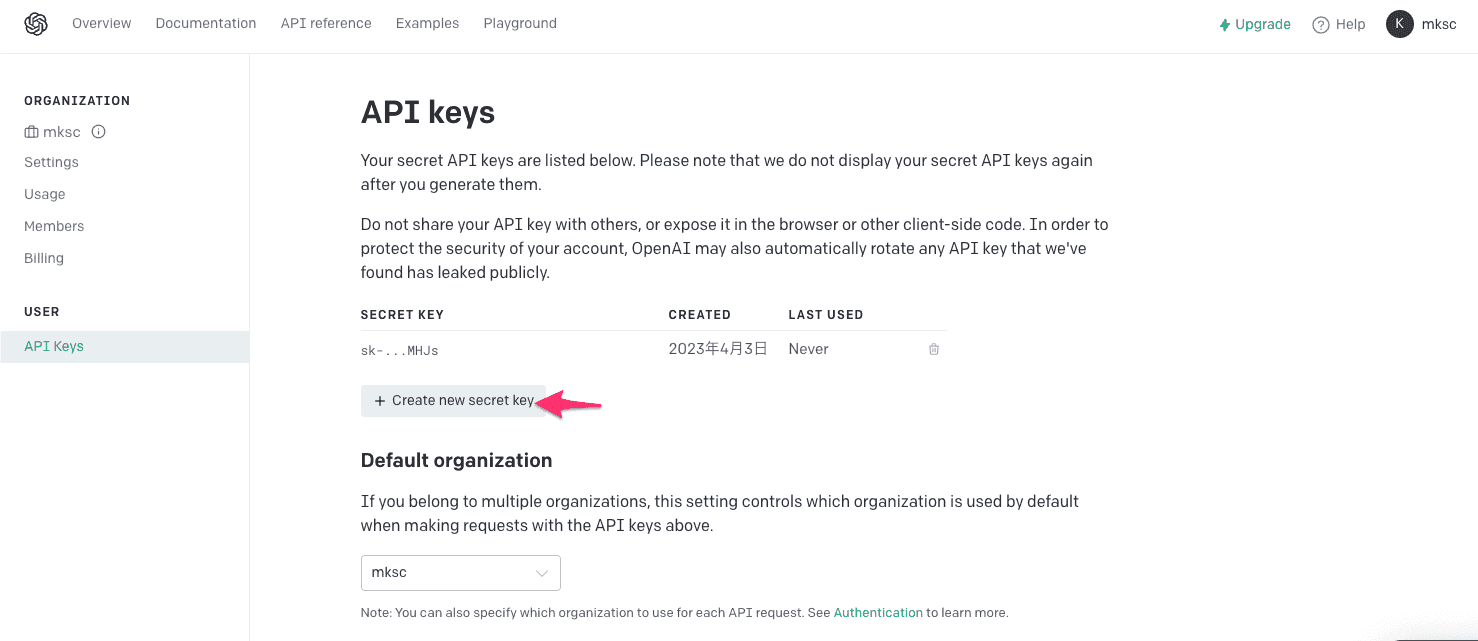Switch to the Examples page
This screenshot has width=1478, height=641.
[427, 23]
